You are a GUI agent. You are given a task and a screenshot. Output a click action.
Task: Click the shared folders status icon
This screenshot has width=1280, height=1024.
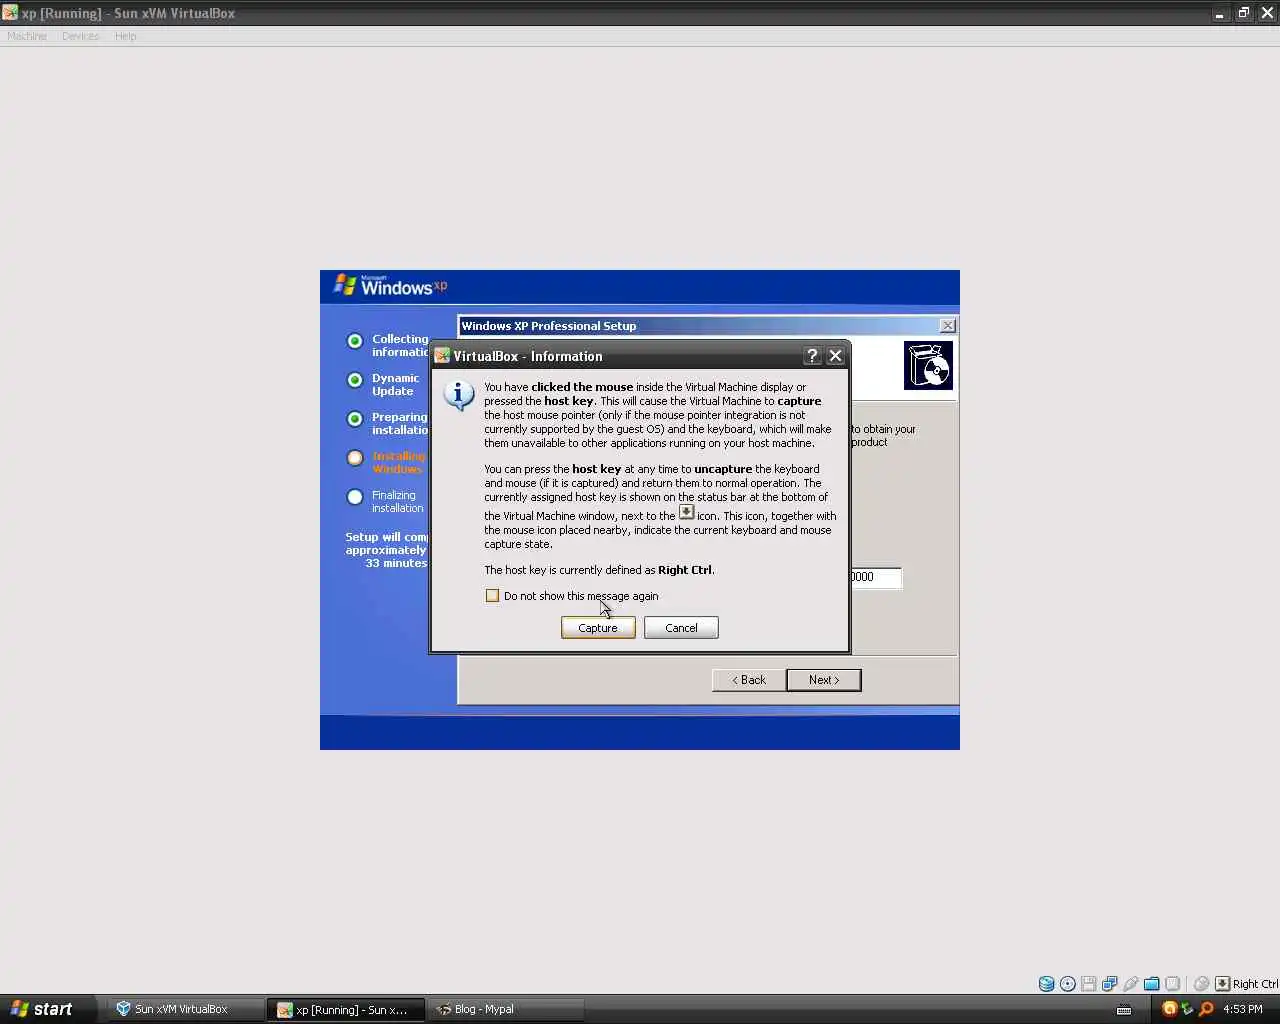(x=1151, y=984)
